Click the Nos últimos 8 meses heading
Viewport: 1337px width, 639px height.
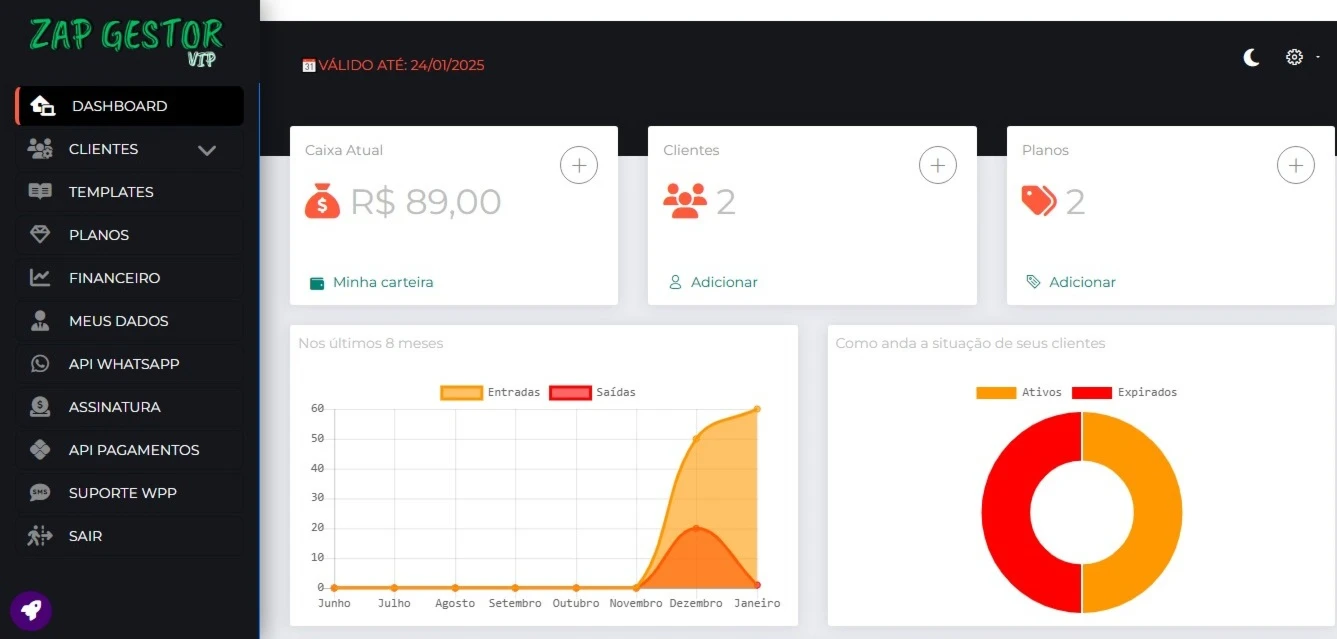[x=371, y=344]
